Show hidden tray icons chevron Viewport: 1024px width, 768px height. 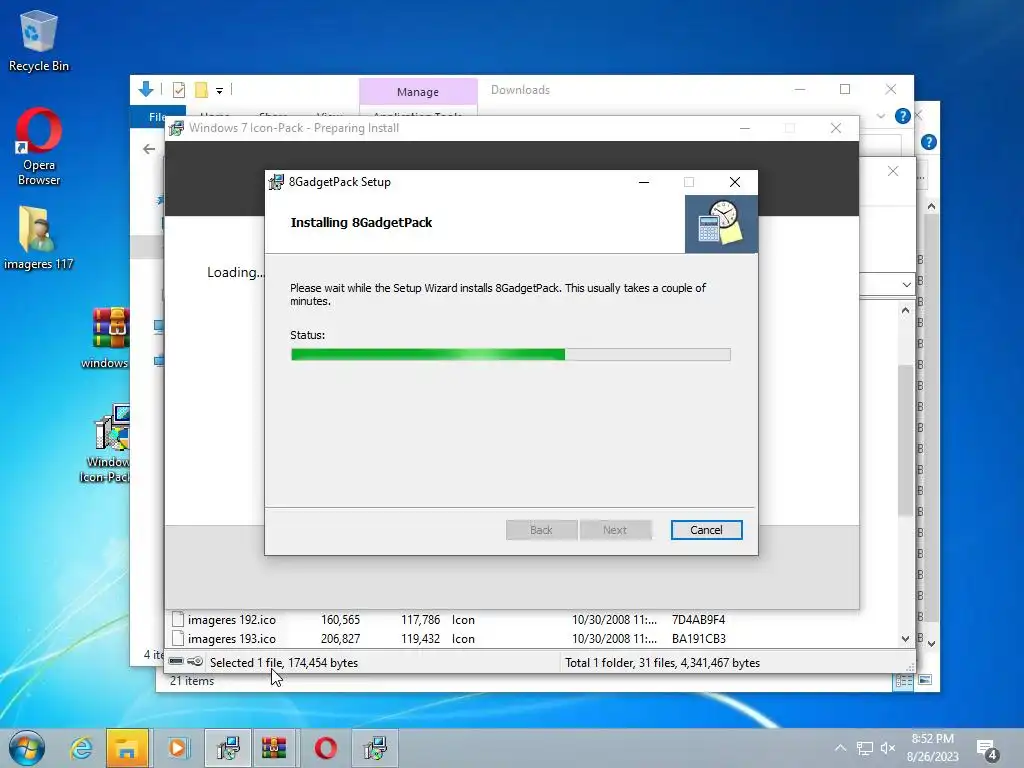[x=840, y=748]
